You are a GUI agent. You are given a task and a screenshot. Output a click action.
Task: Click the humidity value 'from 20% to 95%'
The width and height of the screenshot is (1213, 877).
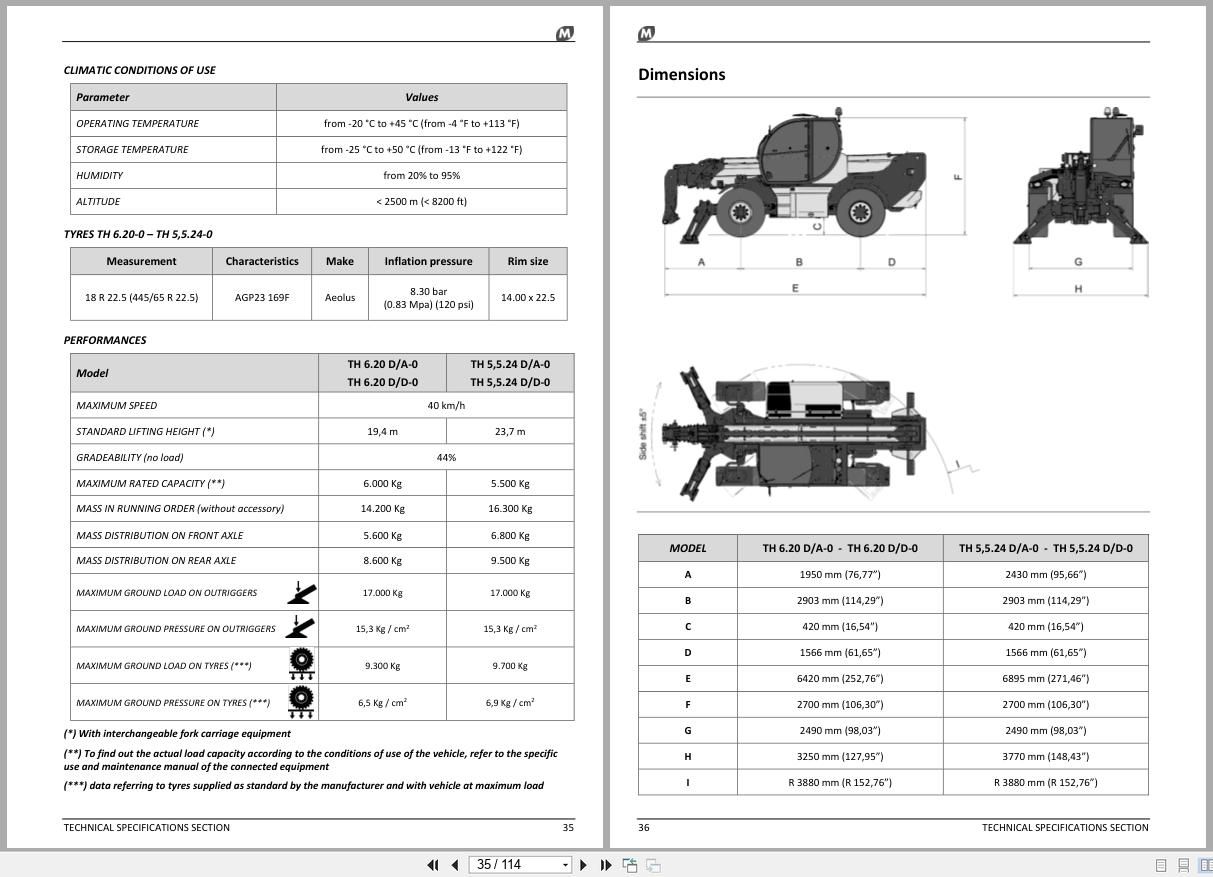[x=421, y=175]
